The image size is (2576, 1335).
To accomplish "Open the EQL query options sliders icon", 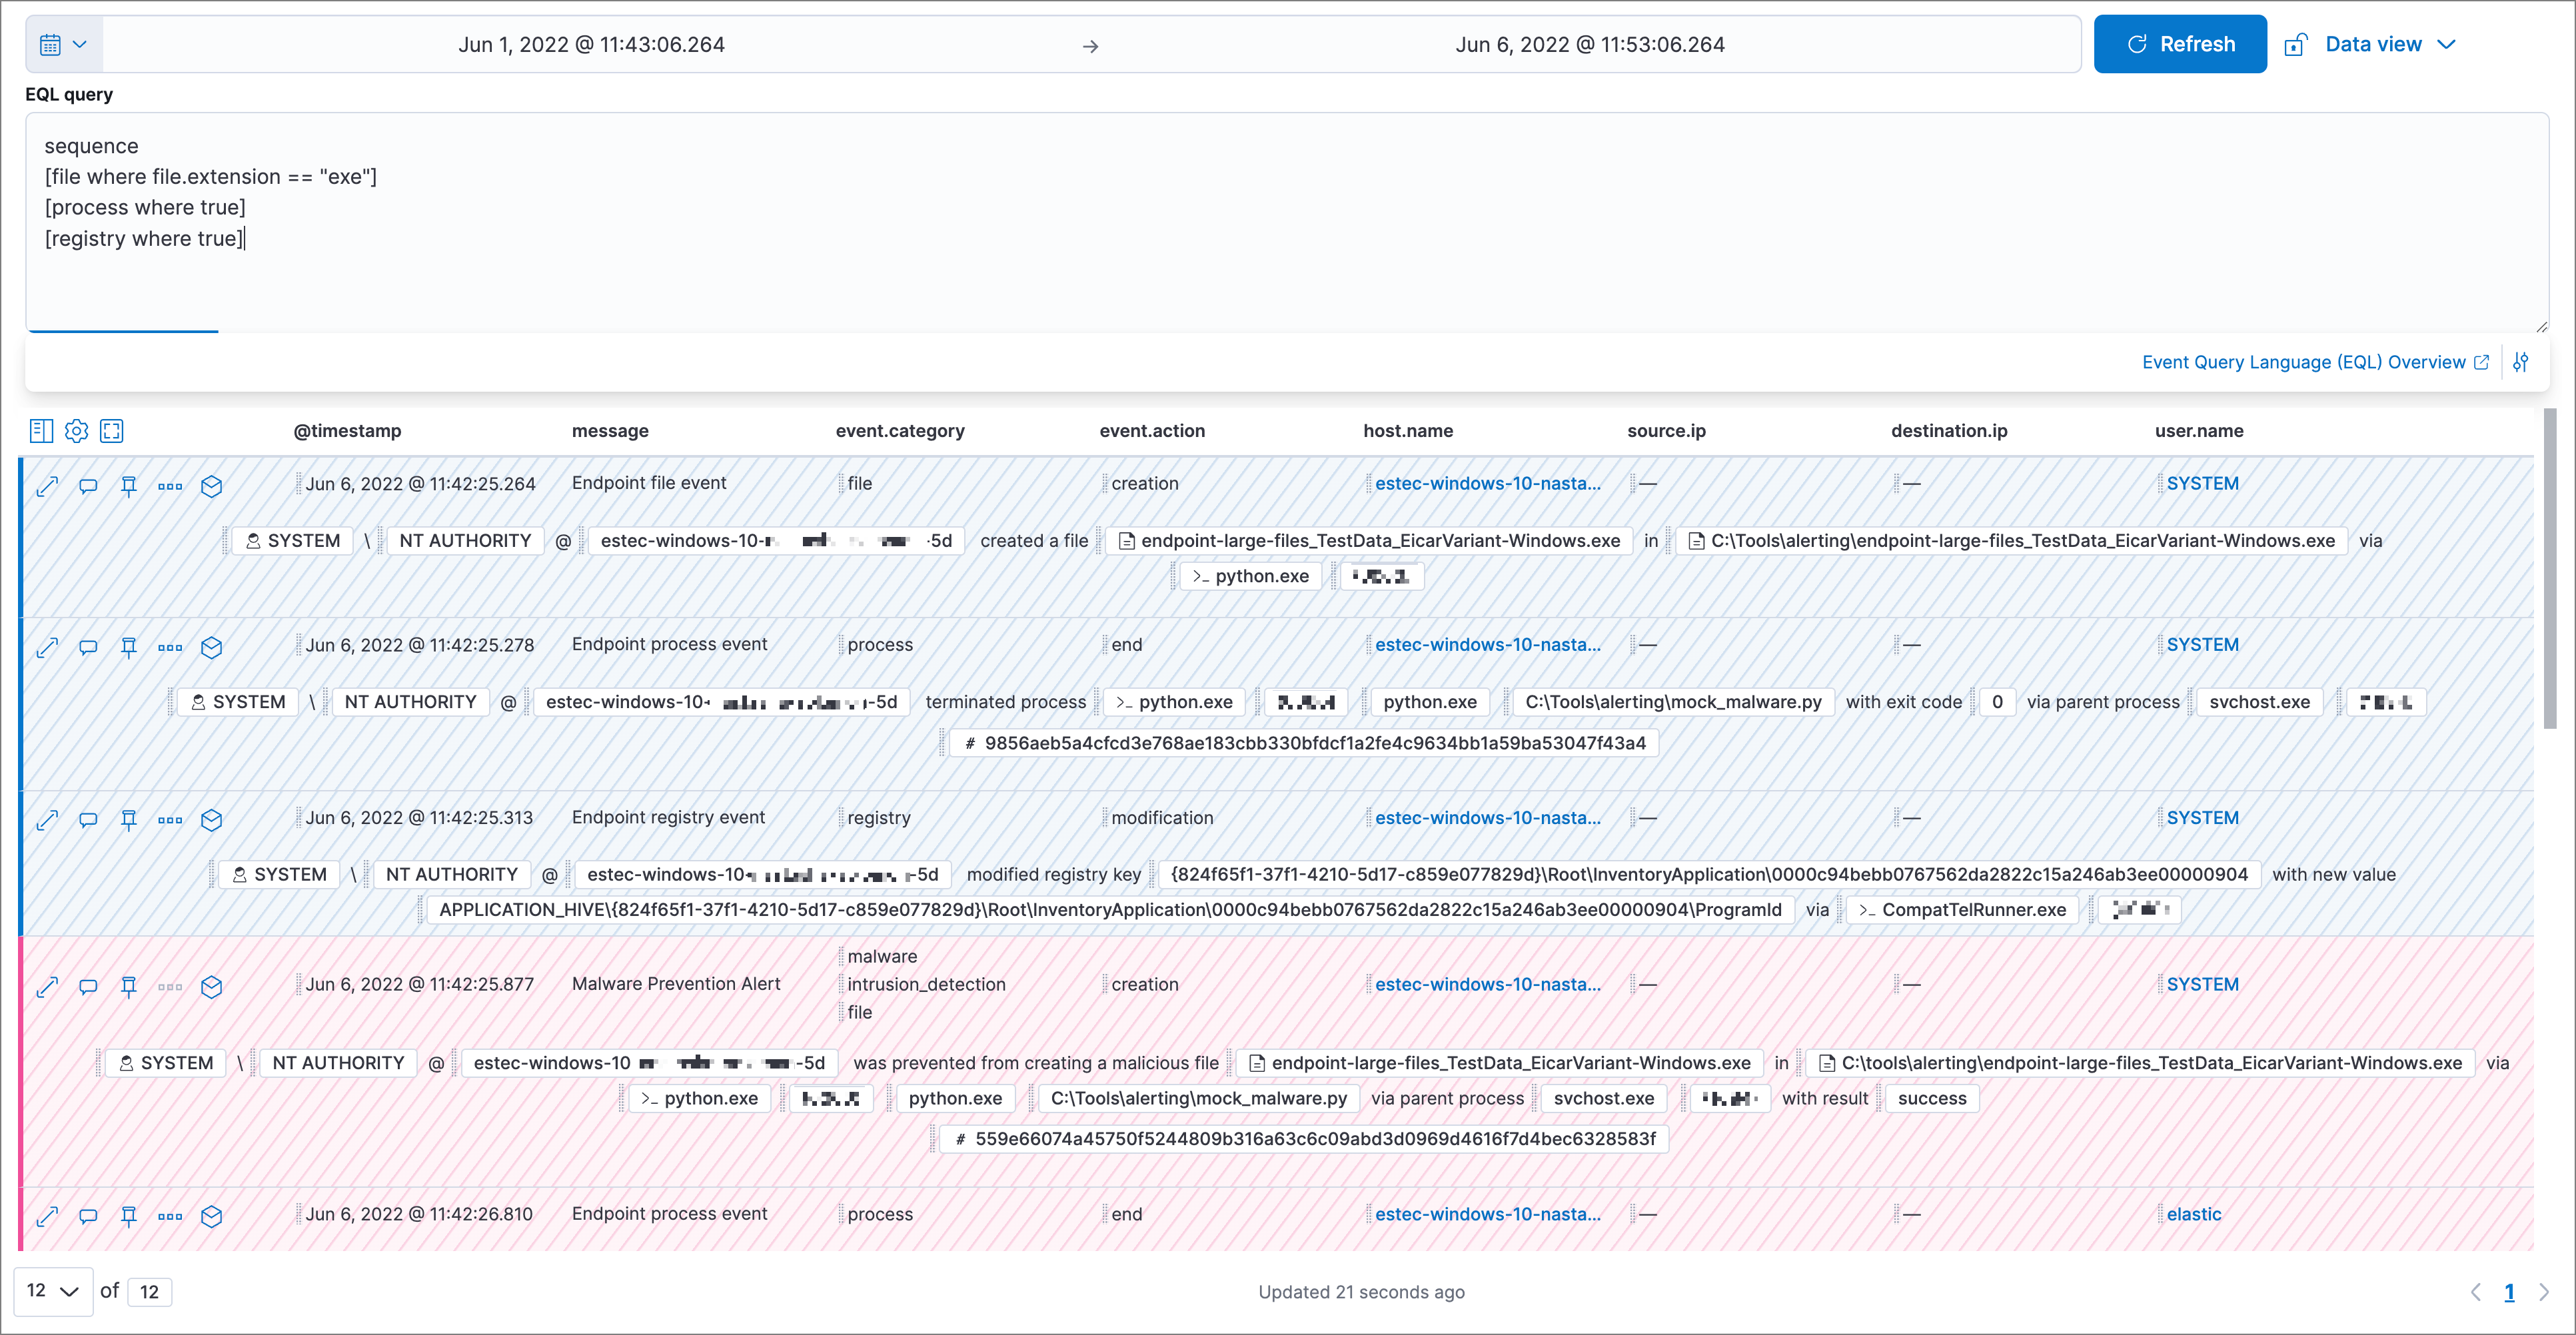I will point(2521,362).
